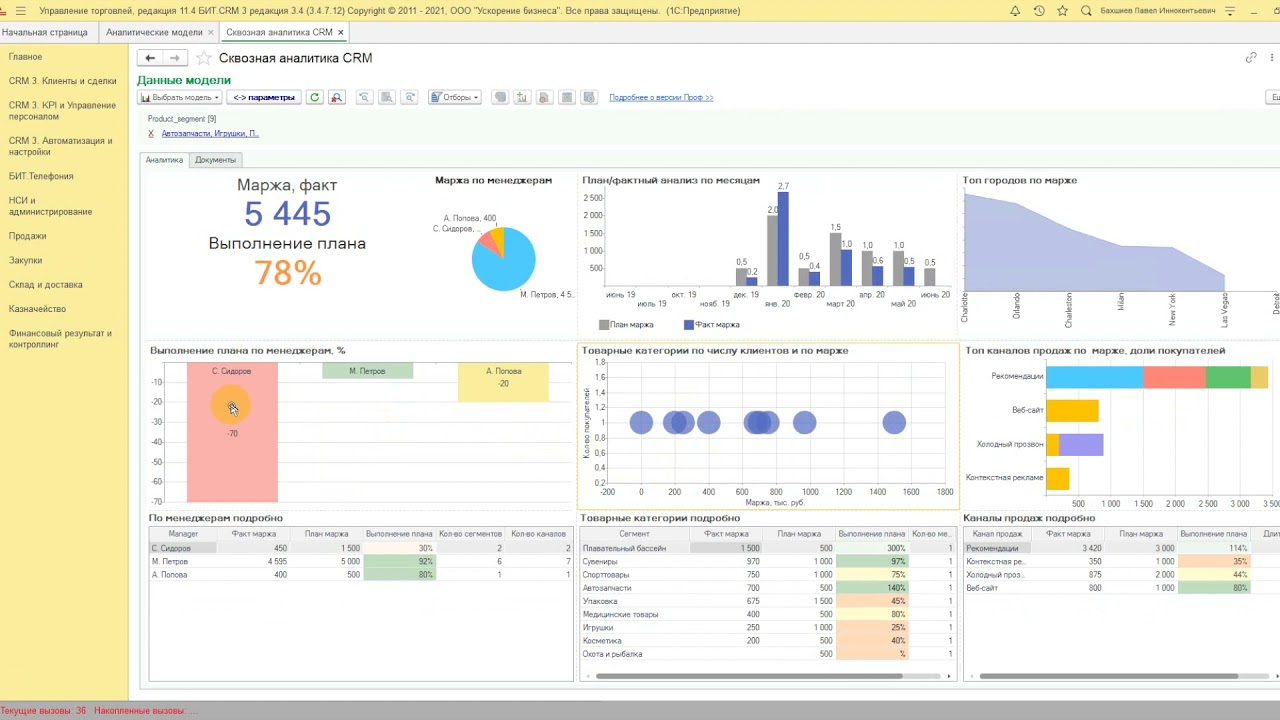Open Продажи section
The image size is (1280, 720).
(28, 236)
